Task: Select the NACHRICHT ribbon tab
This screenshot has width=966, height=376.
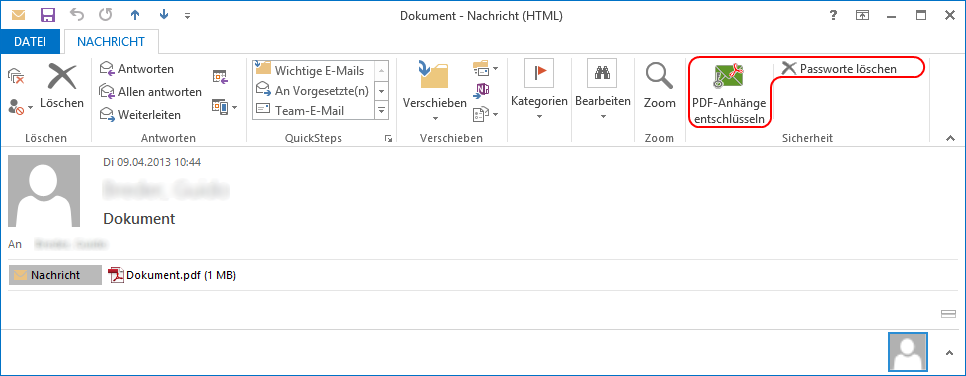Action: click(x=111, y=42)
